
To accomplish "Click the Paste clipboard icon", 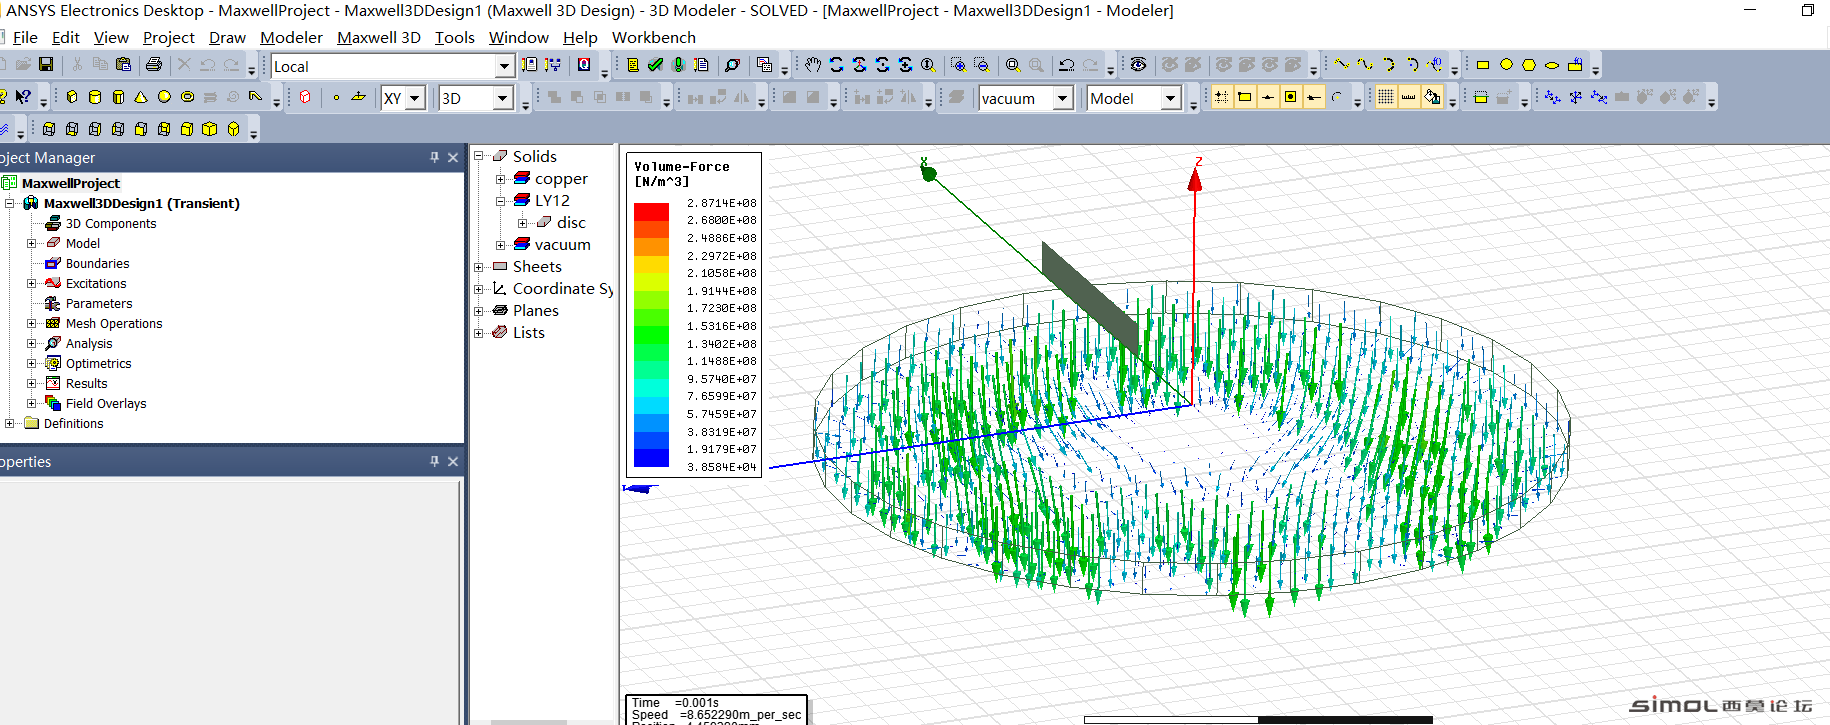I will (123, 64).
